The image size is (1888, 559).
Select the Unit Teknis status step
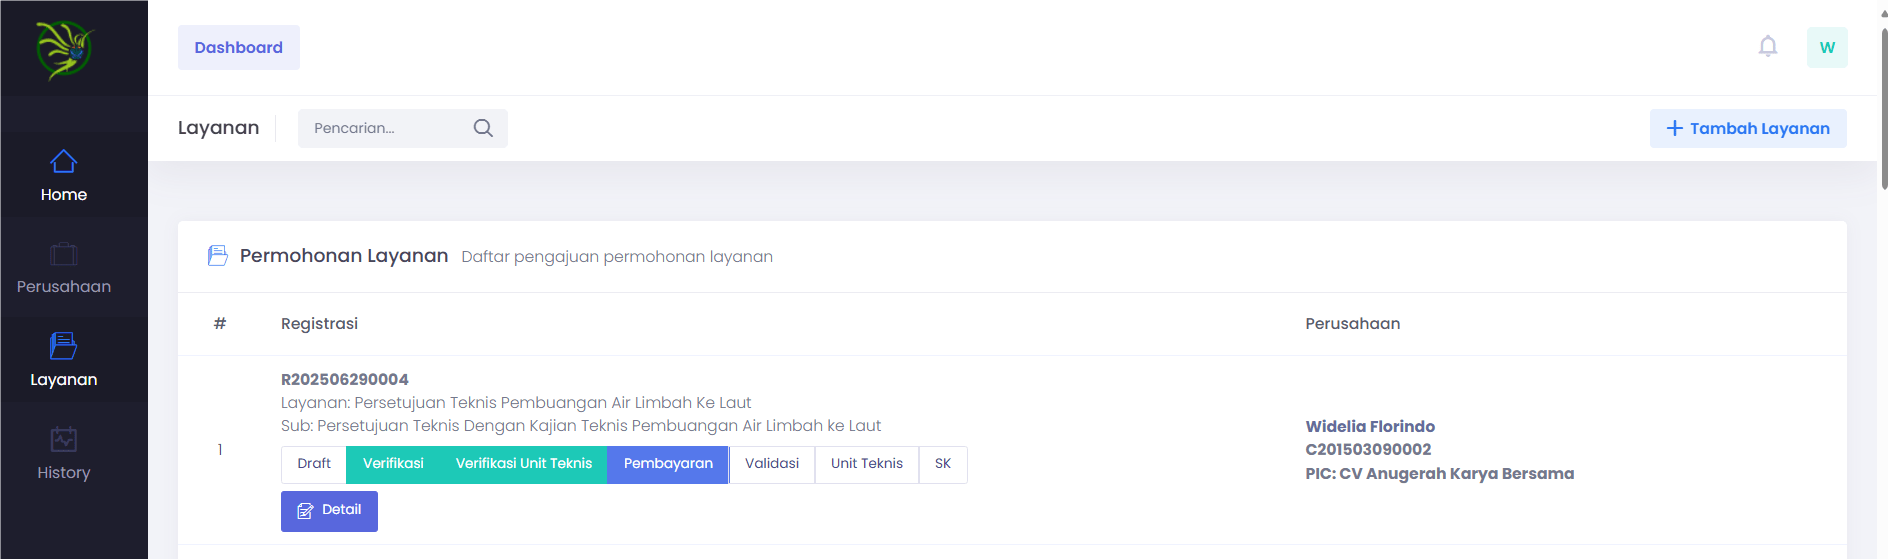866,464
